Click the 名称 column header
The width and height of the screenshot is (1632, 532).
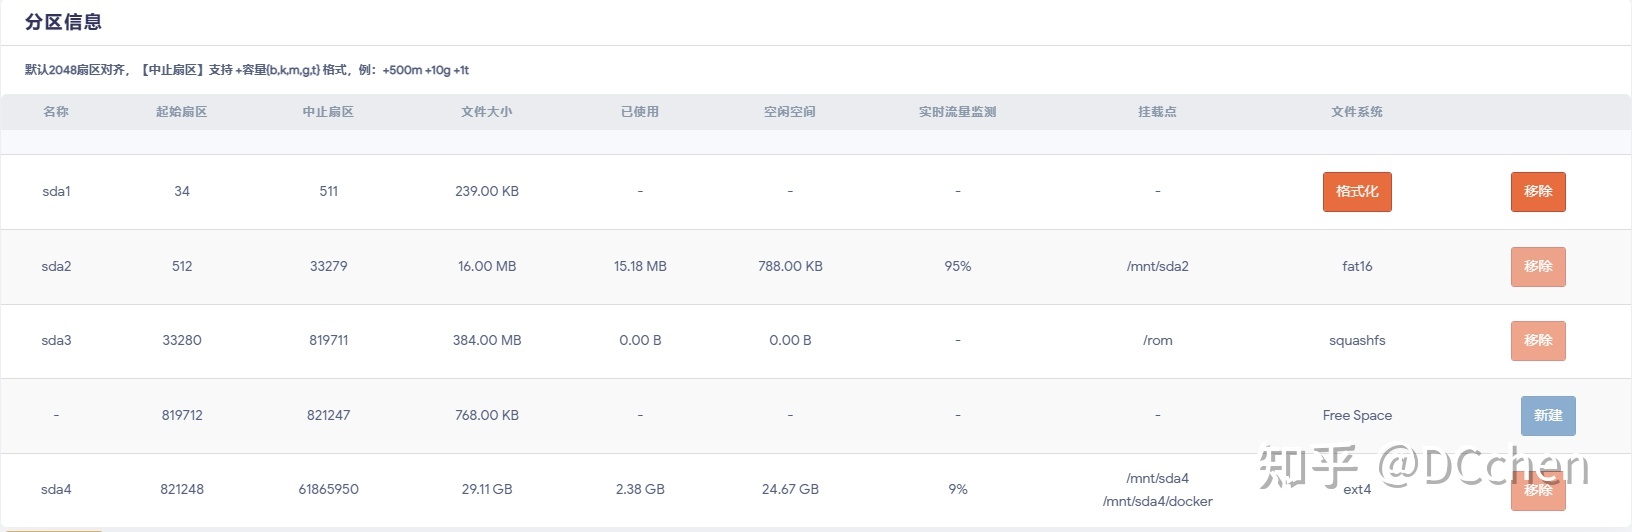[56, 112]
